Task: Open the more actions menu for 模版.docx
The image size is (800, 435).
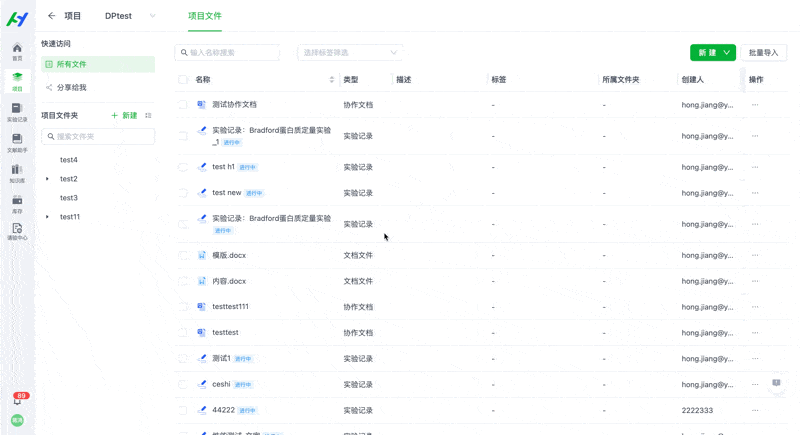Action: click(x=755, y=255)
